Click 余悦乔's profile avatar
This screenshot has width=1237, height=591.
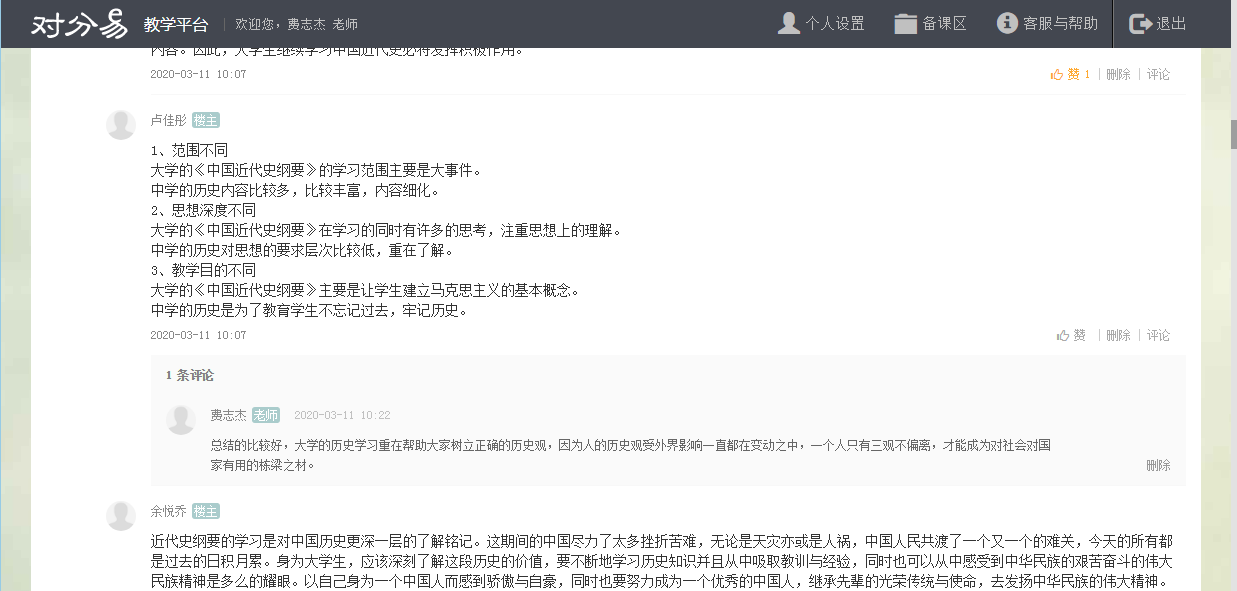(121, 516)
